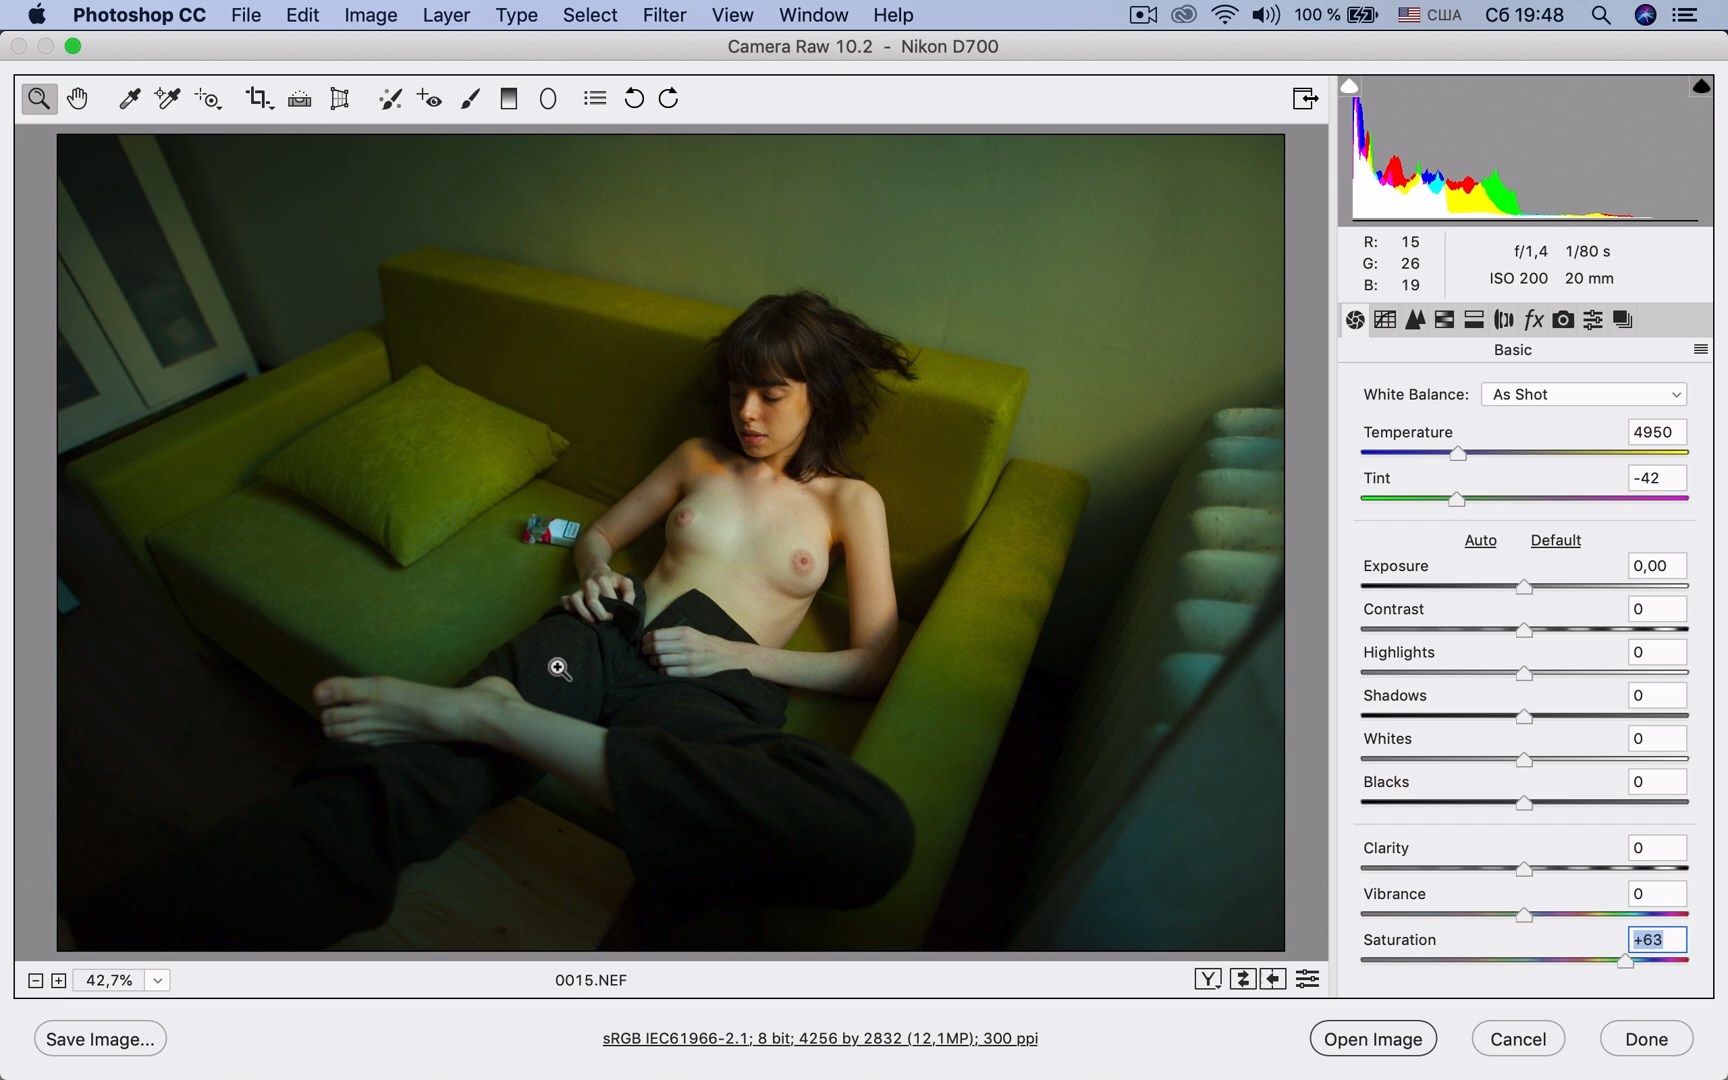Image resolution: width=1728 pixels, height=1080 pixels.
Task: Select the Hand tool
Action: click(77, 98)
